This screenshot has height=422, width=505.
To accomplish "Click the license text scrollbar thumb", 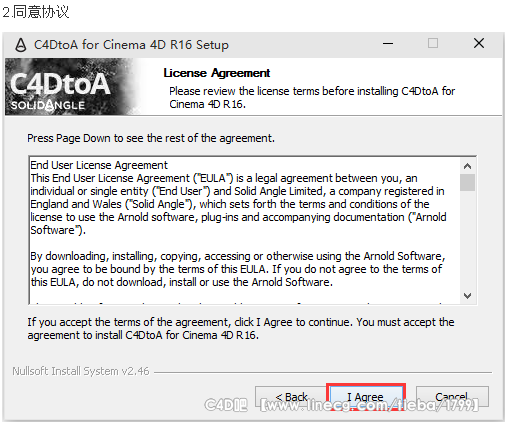I will coord(467,182).
